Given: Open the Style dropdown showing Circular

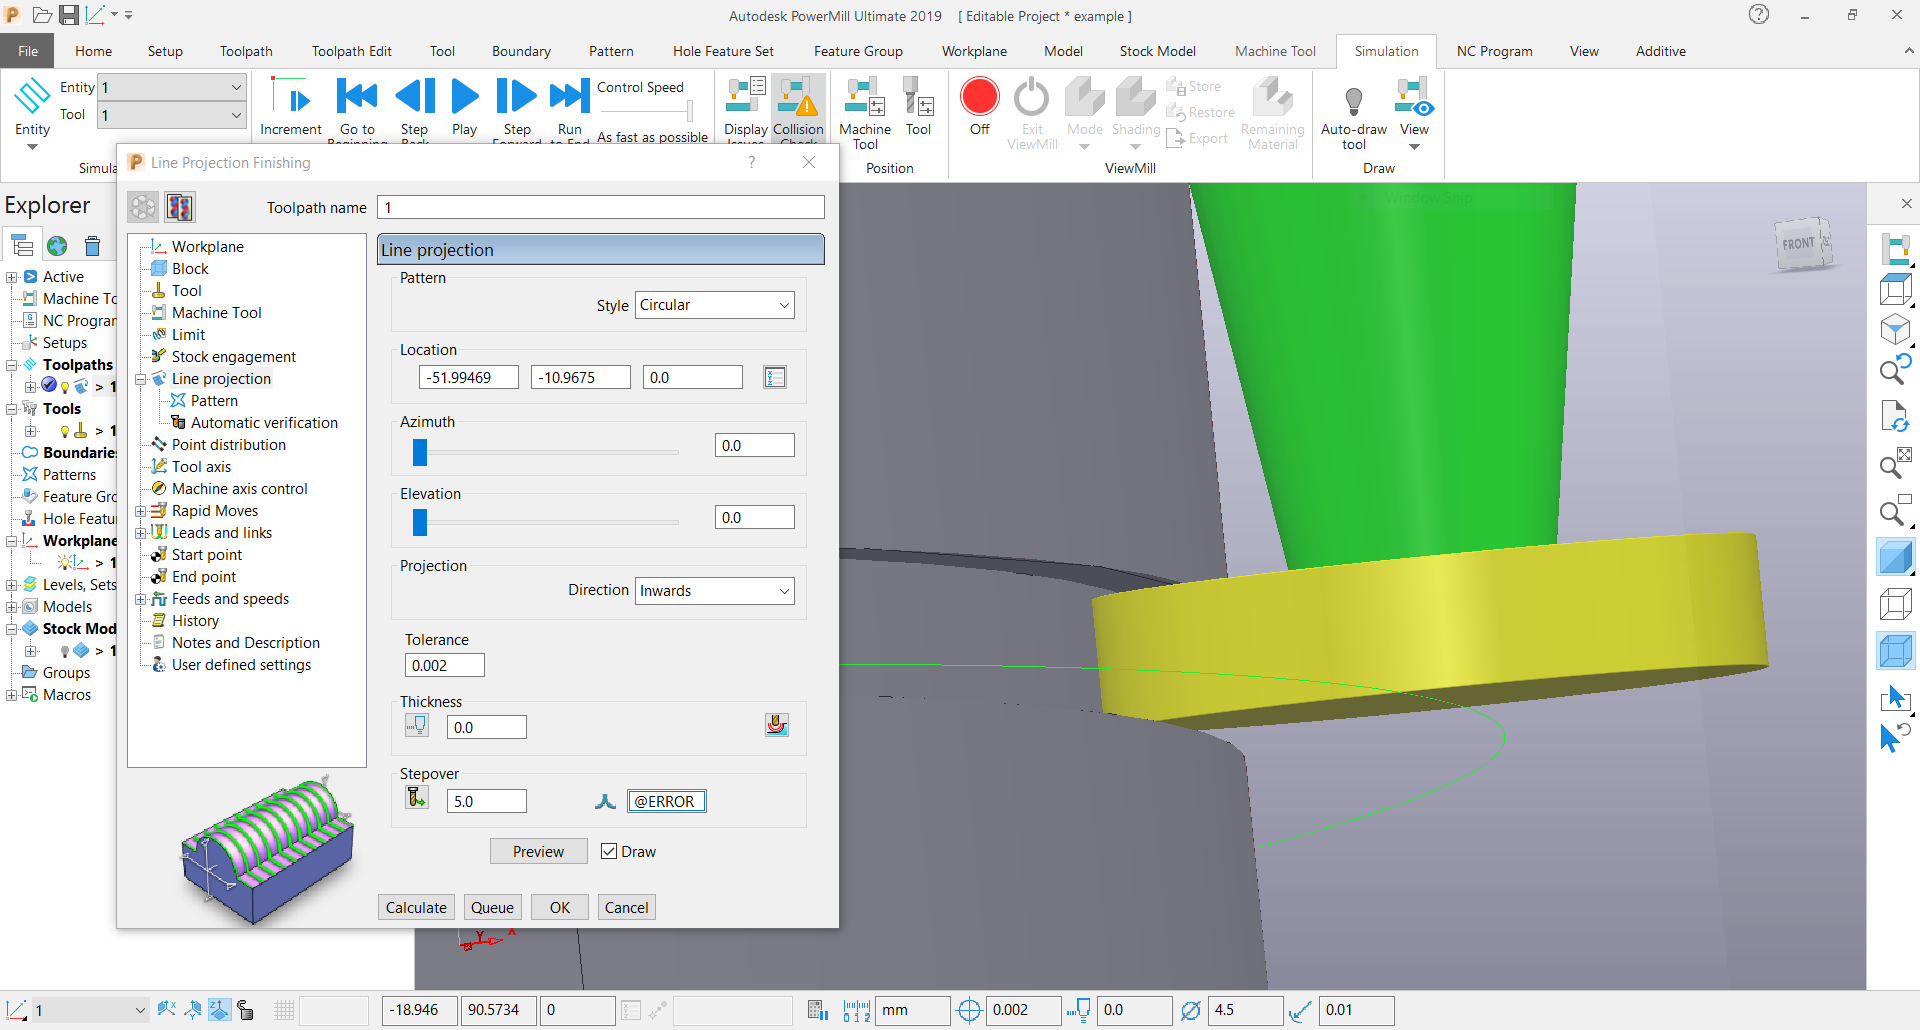Looking at the screenshot, I should click(714, 305).
